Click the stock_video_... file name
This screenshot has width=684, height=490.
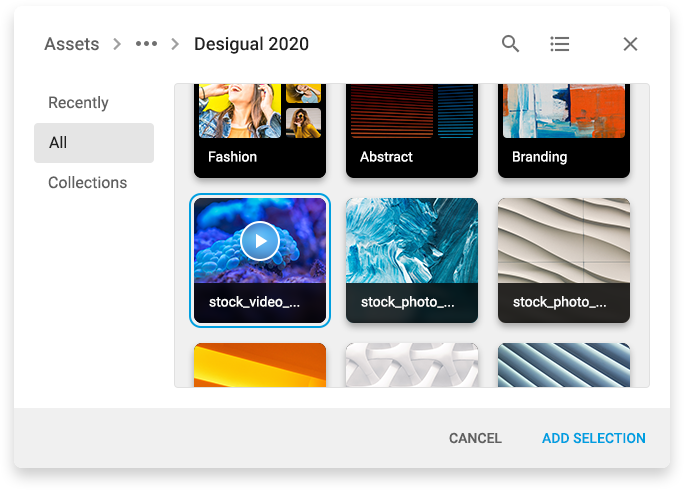254,302
